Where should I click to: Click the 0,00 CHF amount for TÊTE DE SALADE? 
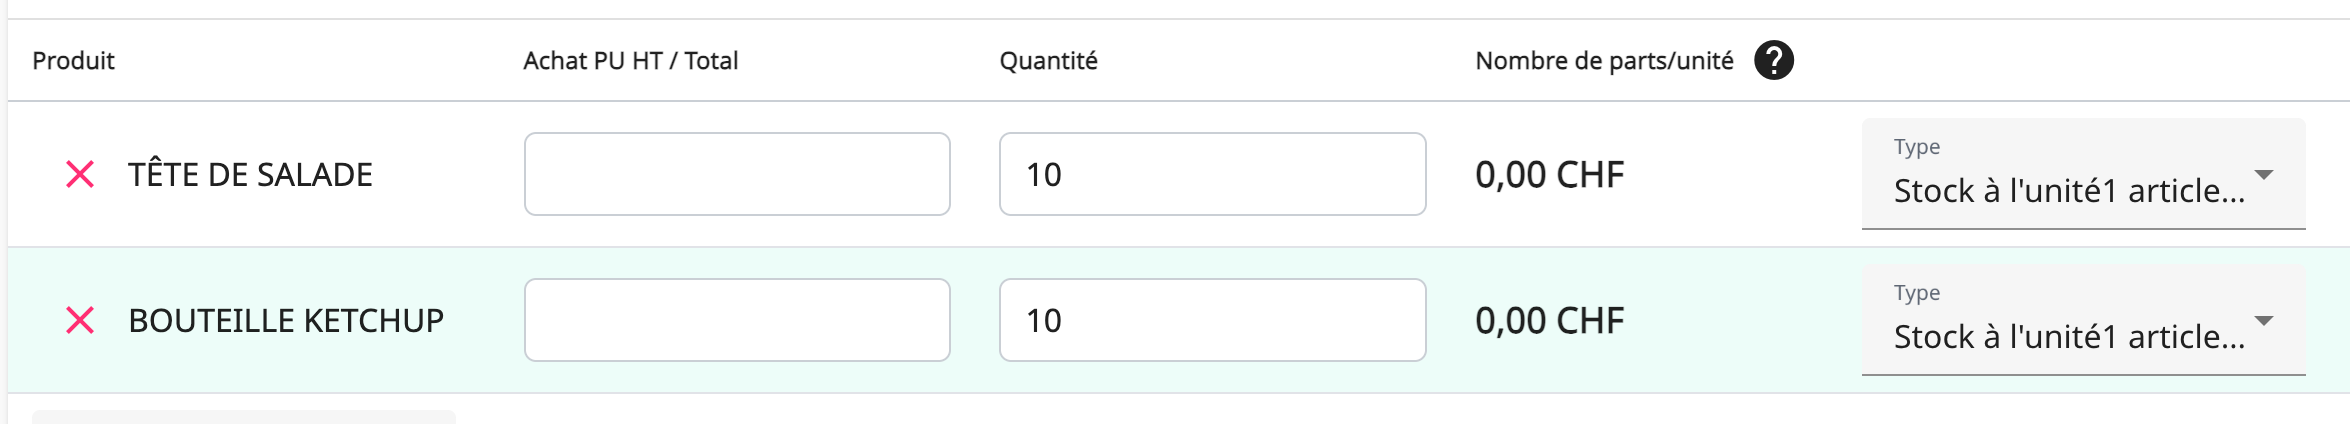click(1550, 175)
